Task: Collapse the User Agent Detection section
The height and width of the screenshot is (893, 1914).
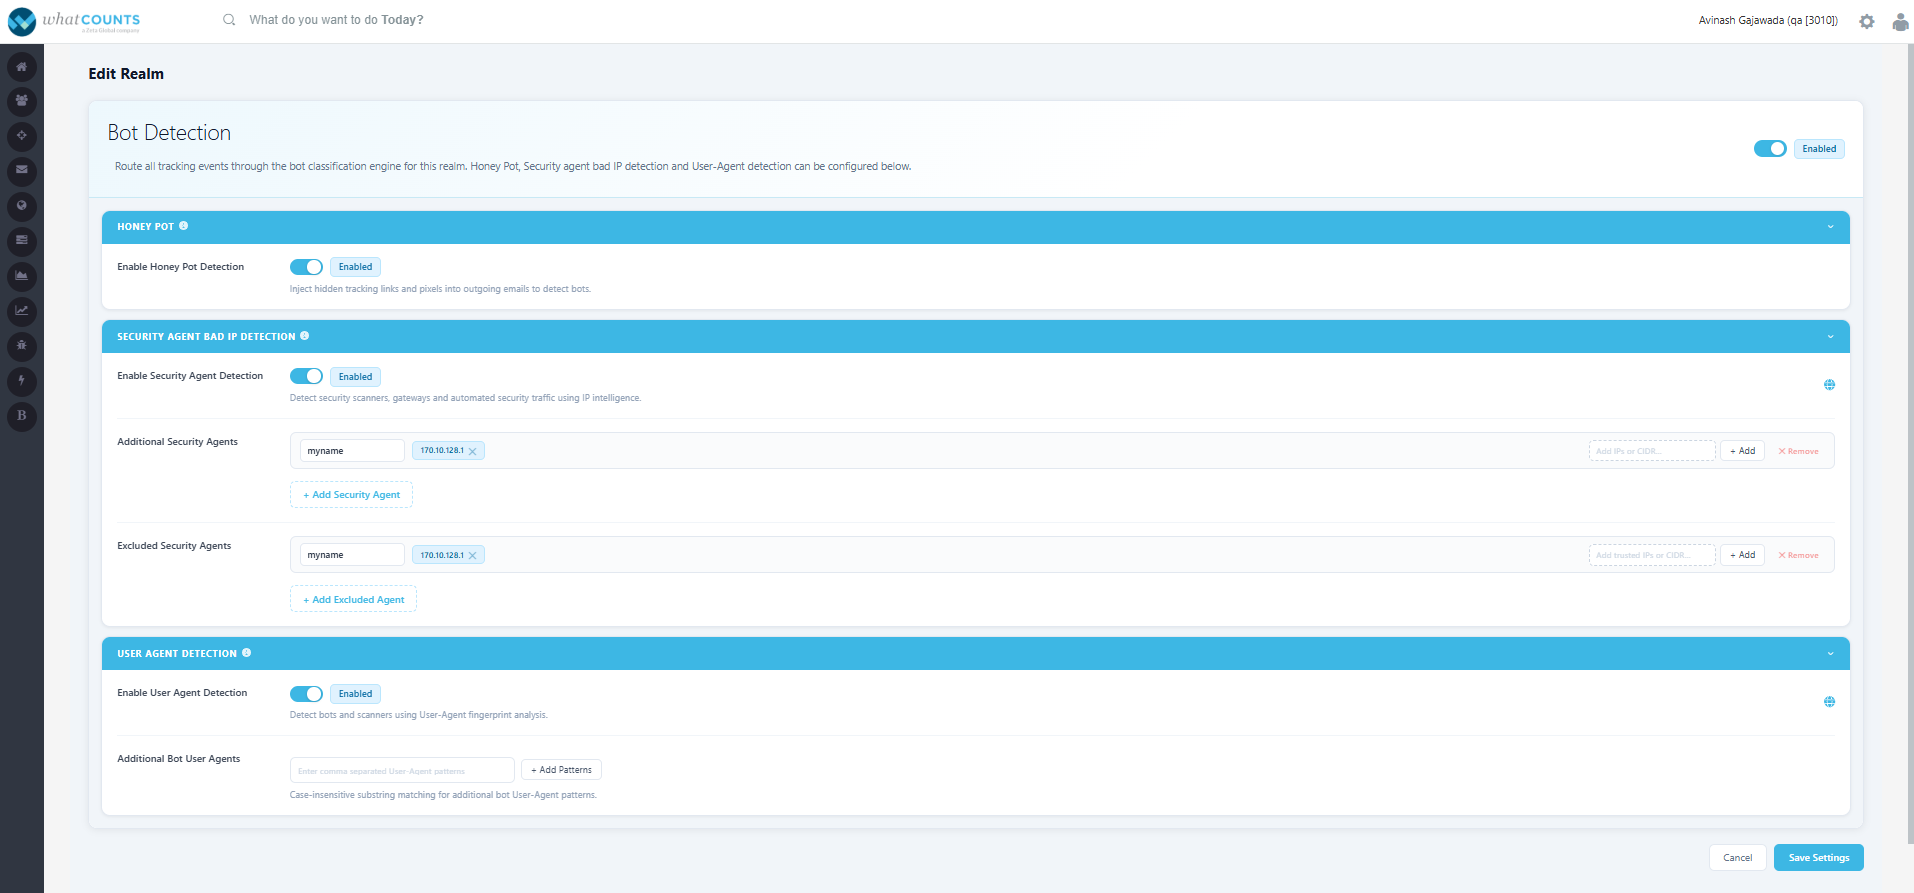Action: click(1830, 654)
